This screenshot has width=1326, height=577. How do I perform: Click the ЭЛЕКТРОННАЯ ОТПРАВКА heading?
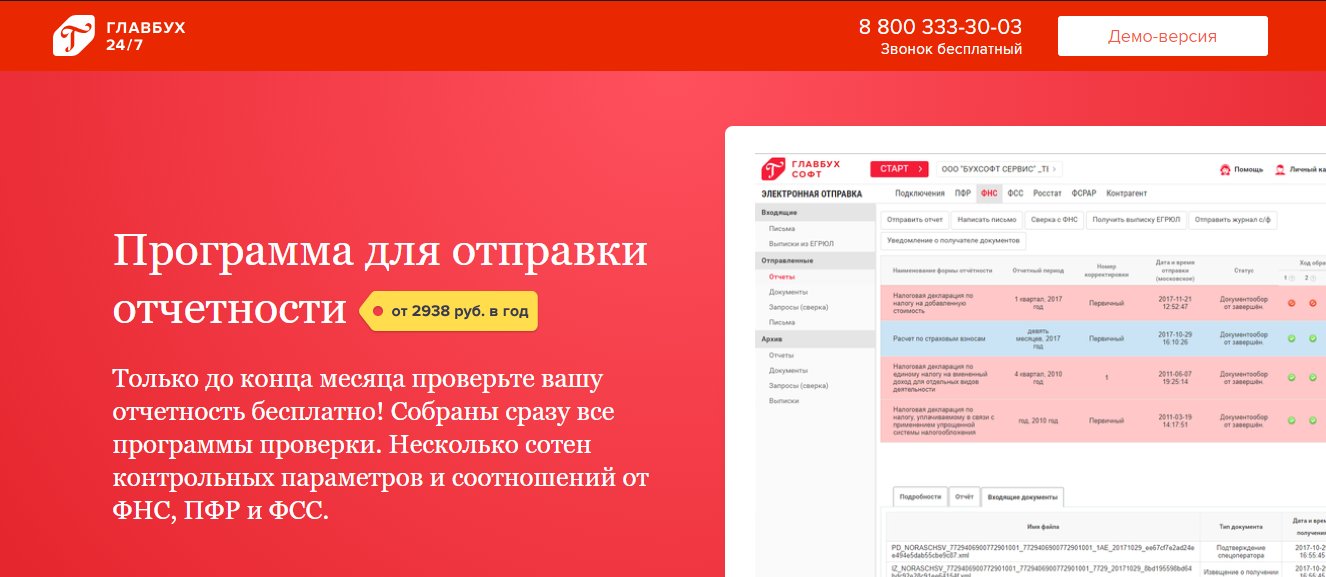click(811, 194)
